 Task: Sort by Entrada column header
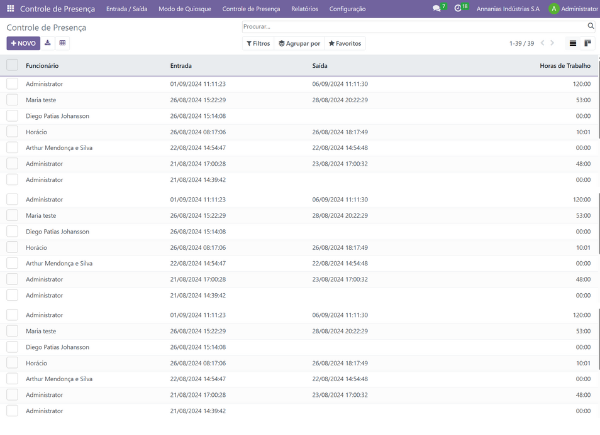181,66
